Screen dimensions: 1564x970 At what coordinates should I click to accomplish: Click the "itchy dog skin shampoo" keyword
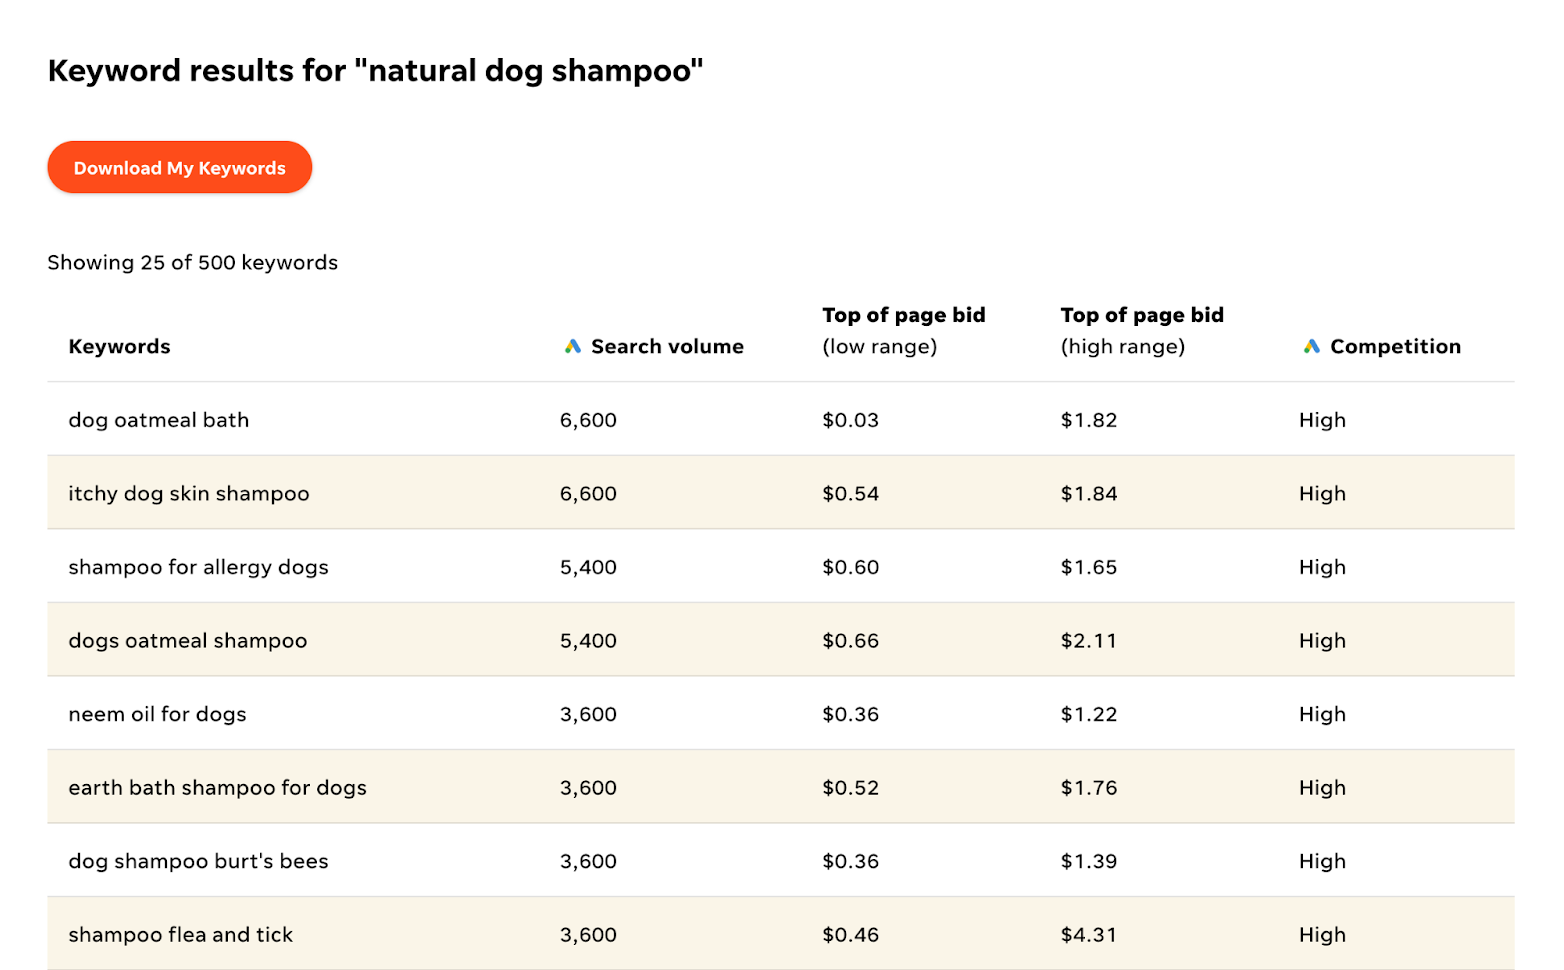click(x=189, y=494)
